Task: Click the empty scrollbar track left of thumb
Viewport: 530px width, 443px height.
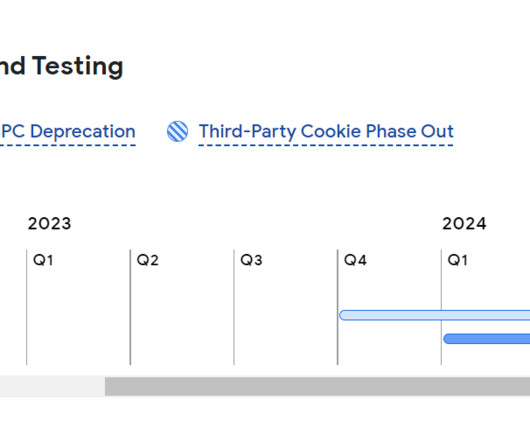Action: pos(52,386)
